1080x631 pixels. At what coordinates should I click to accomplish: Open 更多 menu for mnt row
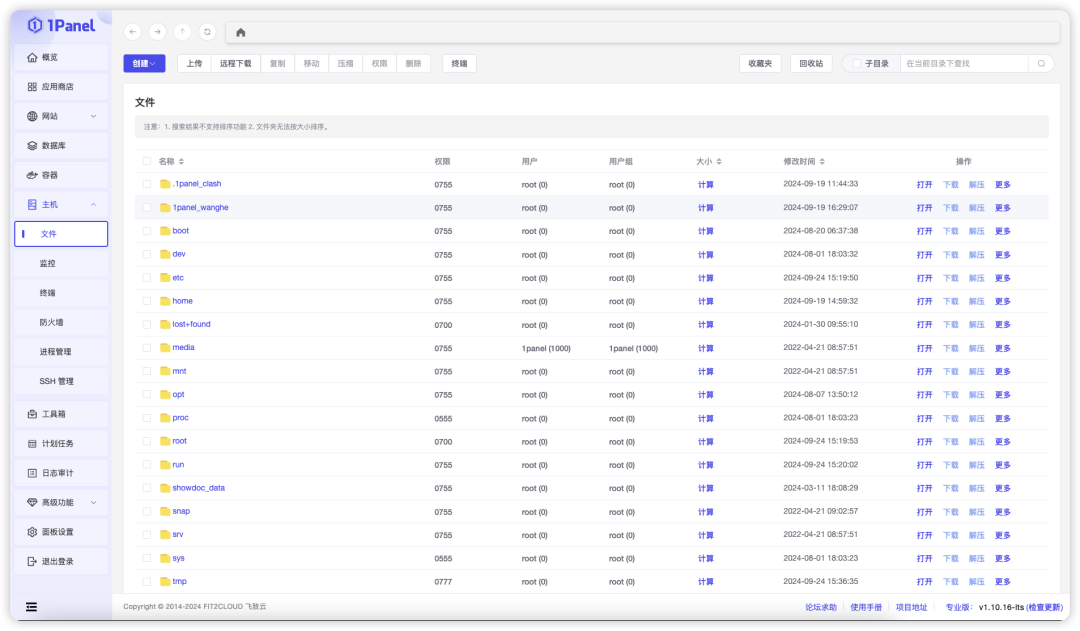point(1003,371)
